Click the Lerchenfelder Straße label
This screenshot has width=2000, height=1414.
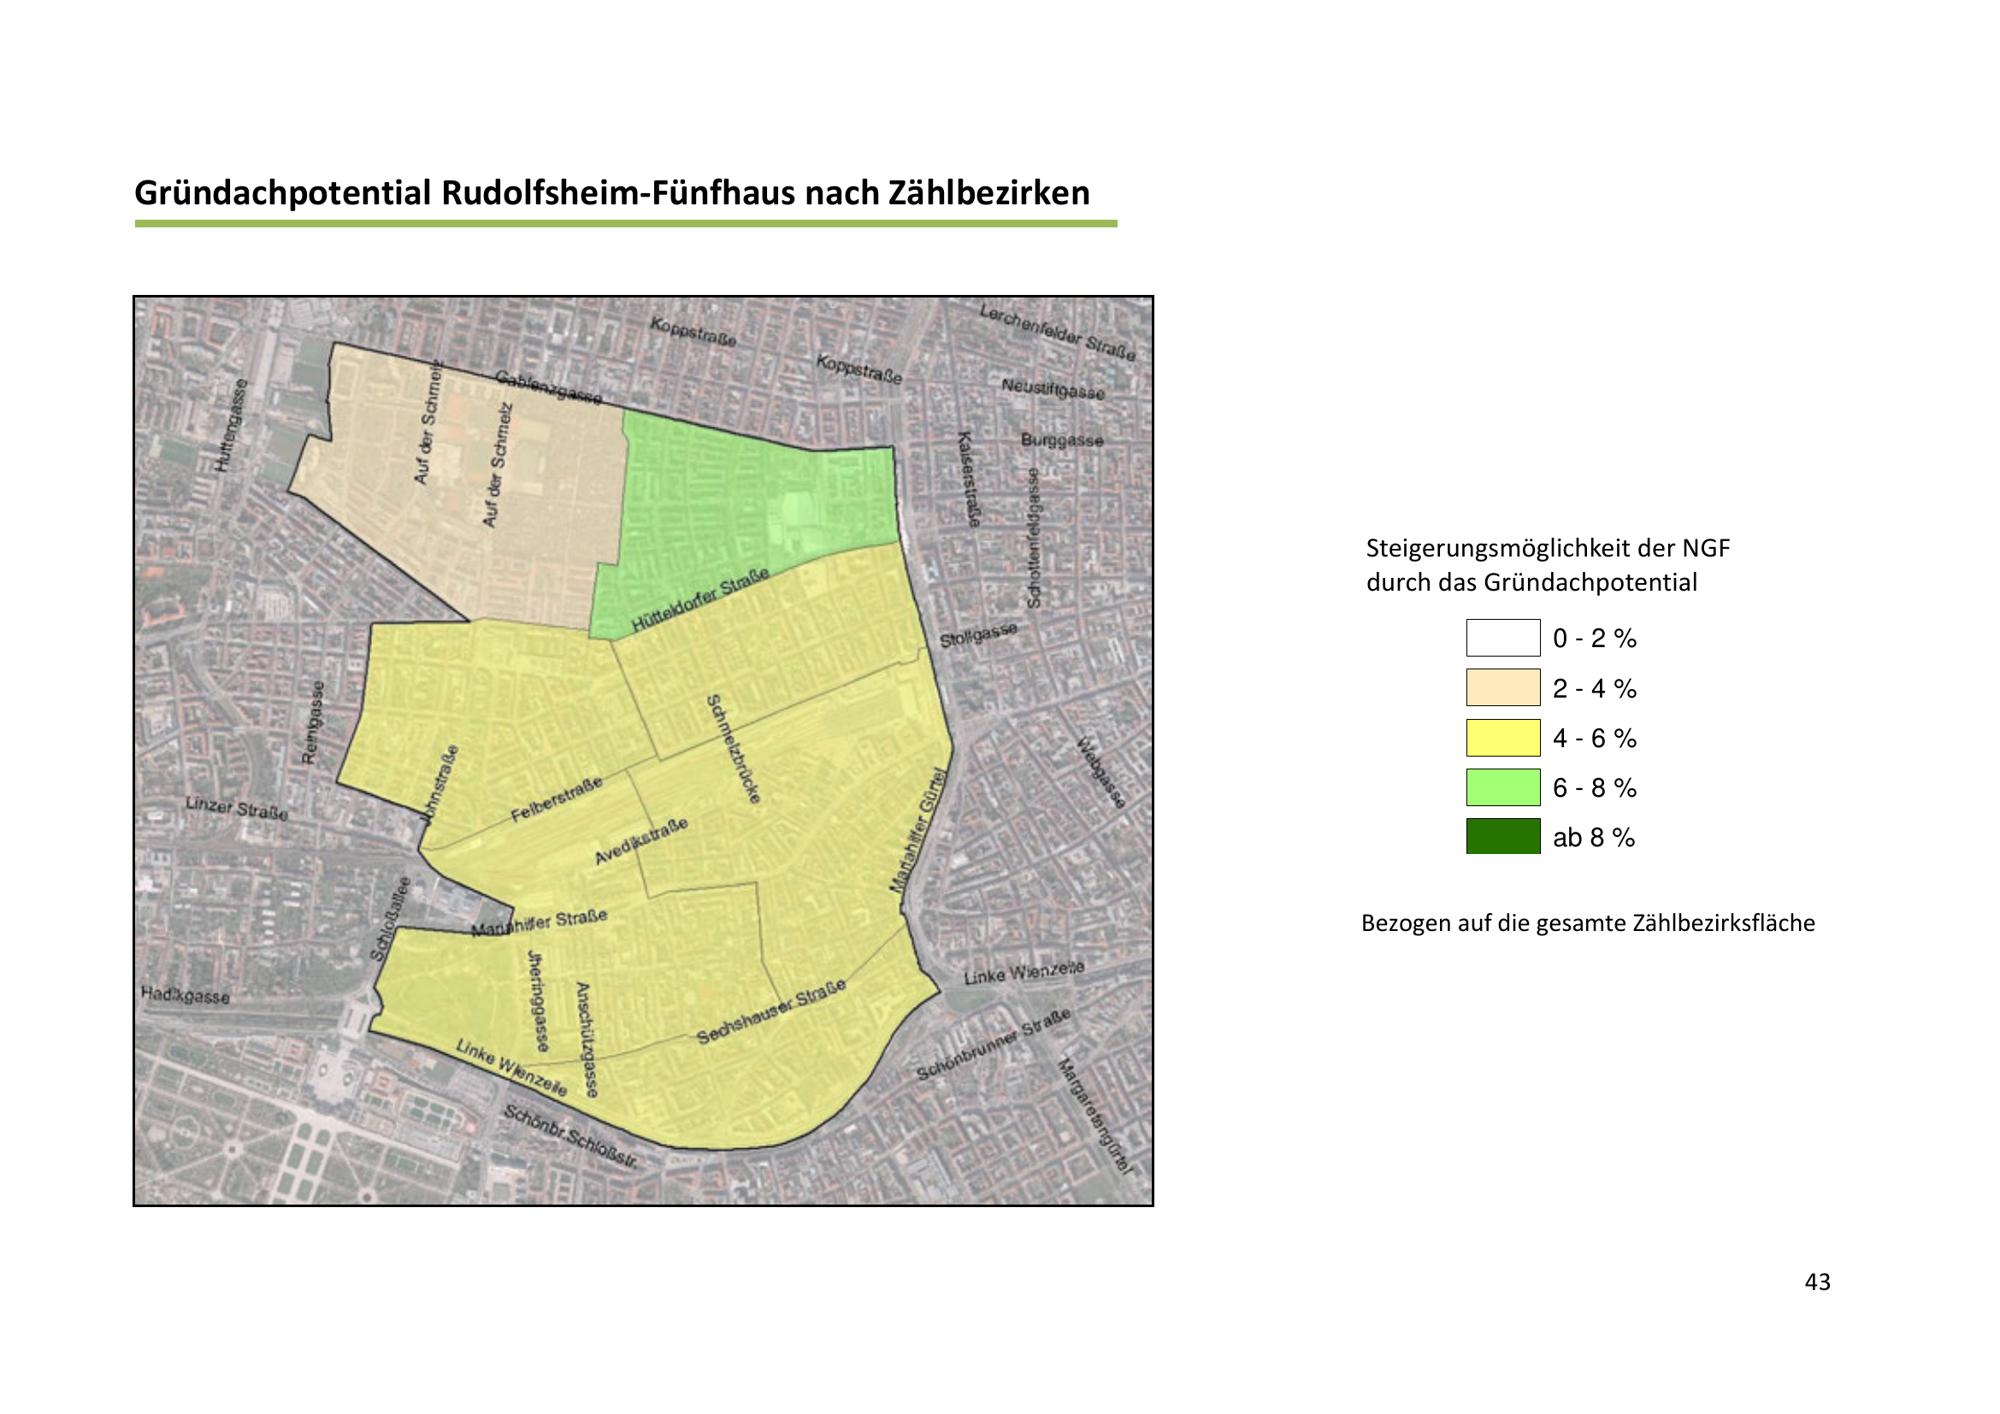point(1057,332)
